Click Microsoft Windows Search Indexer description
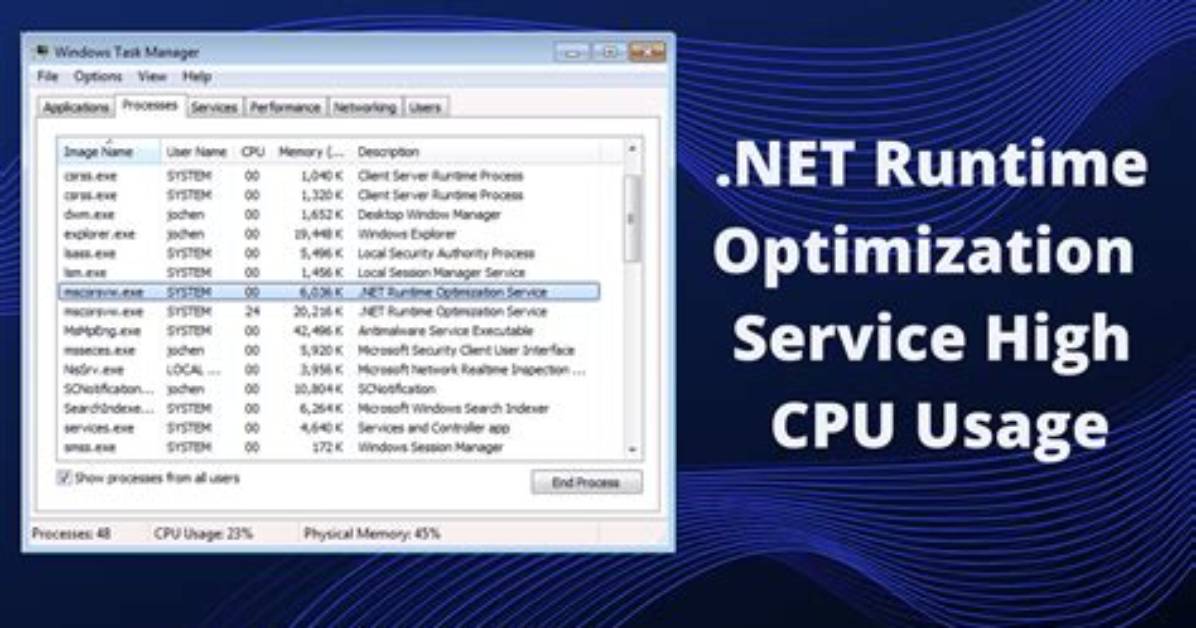 click(453, 409)
